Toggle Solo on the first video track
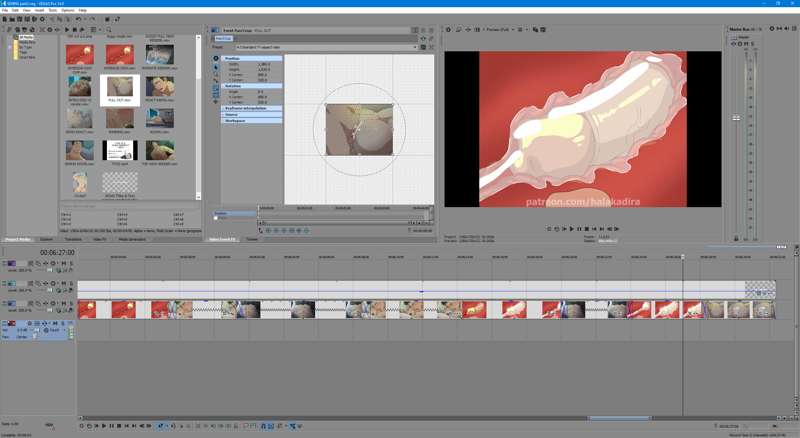The height and width of the screenshot is (438, 800). point(71,263)
